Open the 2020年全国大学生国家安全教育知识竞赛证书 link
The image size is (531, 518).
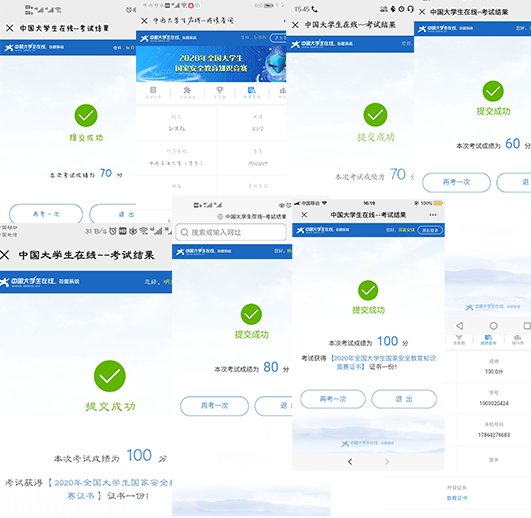[x=383, y=362]
